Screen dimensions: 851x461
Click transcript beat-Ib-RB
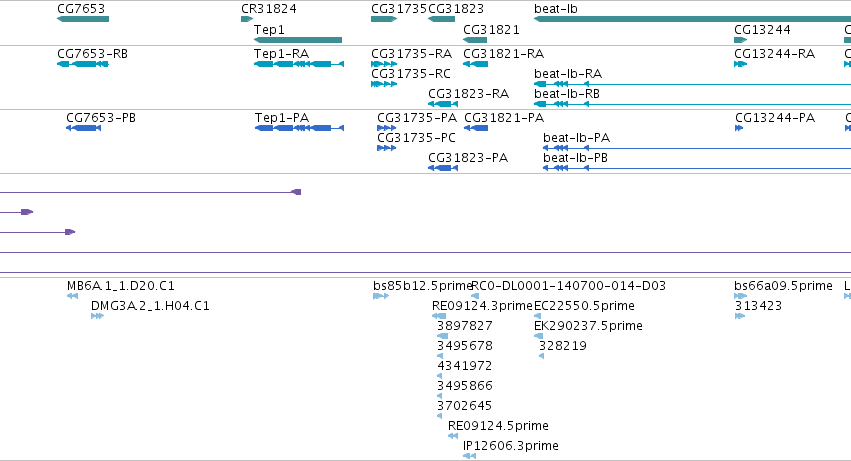(567, 93)
